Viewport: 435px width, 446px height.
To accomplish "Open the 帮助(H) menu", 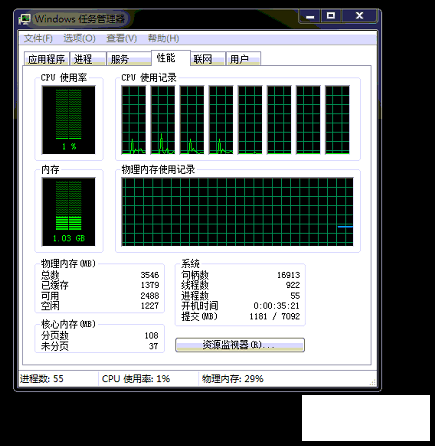I will 163,38.
